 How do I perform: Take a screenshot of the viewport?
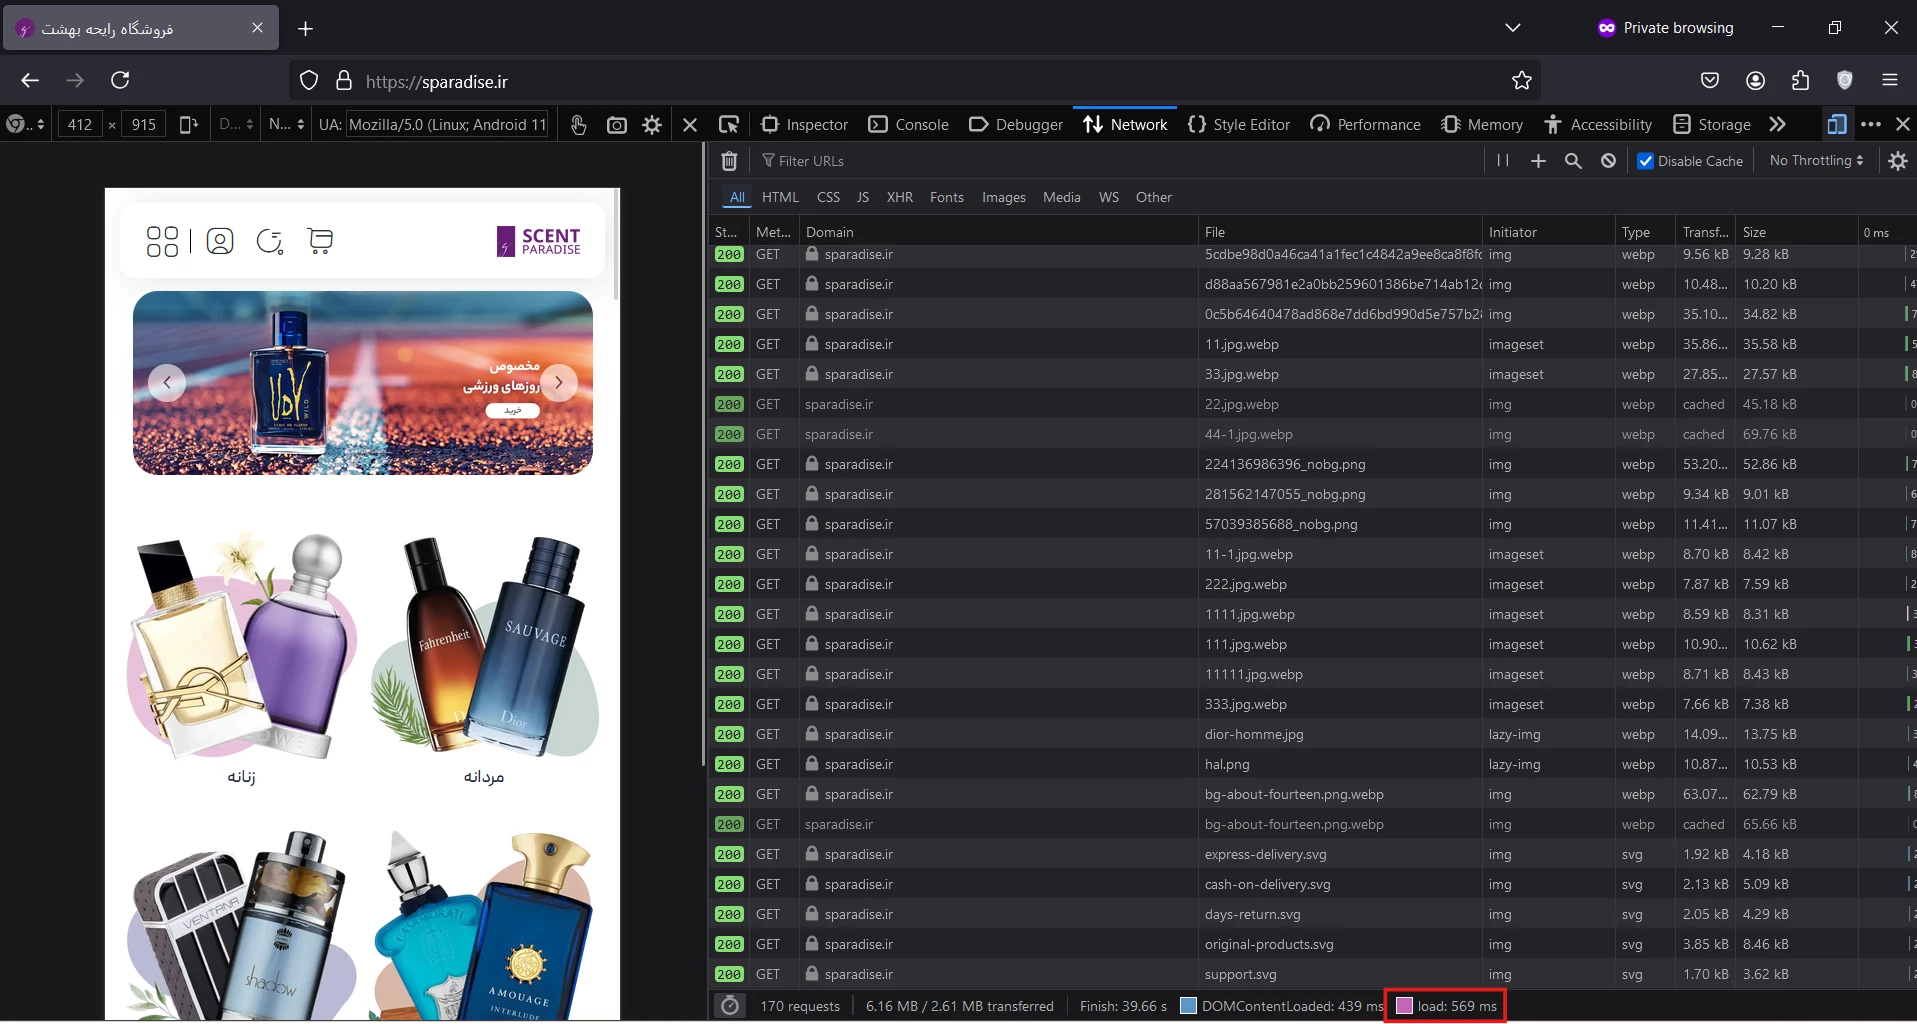[617, 125]
